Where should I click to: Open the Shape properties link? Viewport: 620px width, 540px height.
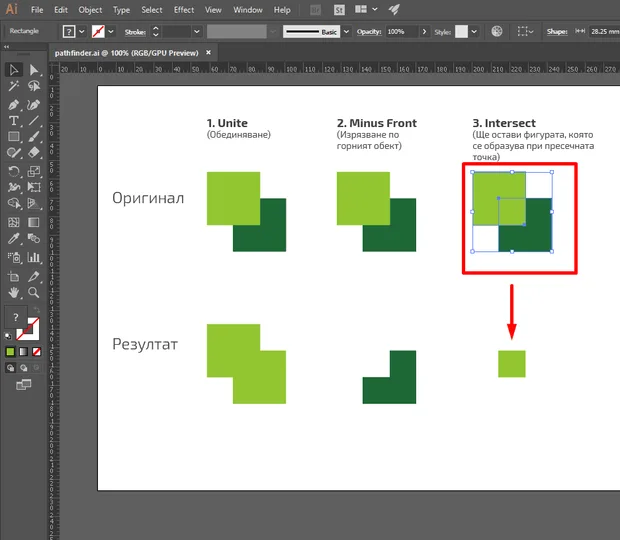(x=557, y=31)
